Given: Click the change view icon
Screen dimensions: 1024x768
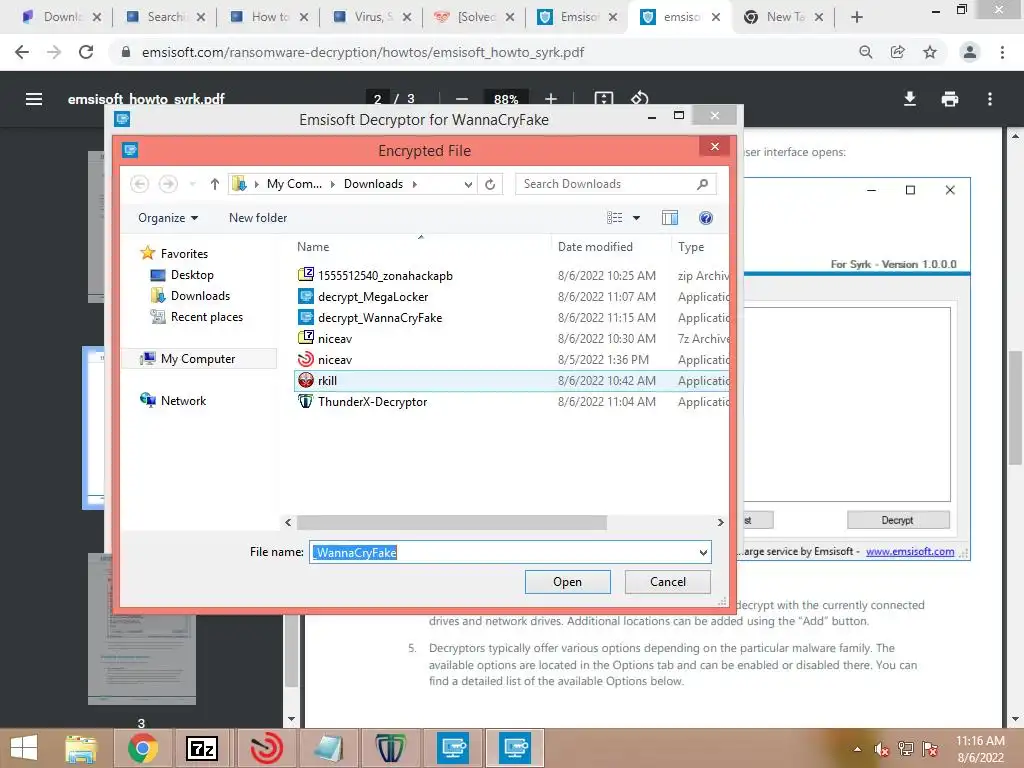Looking at the screenshot, I should [615, 218].
